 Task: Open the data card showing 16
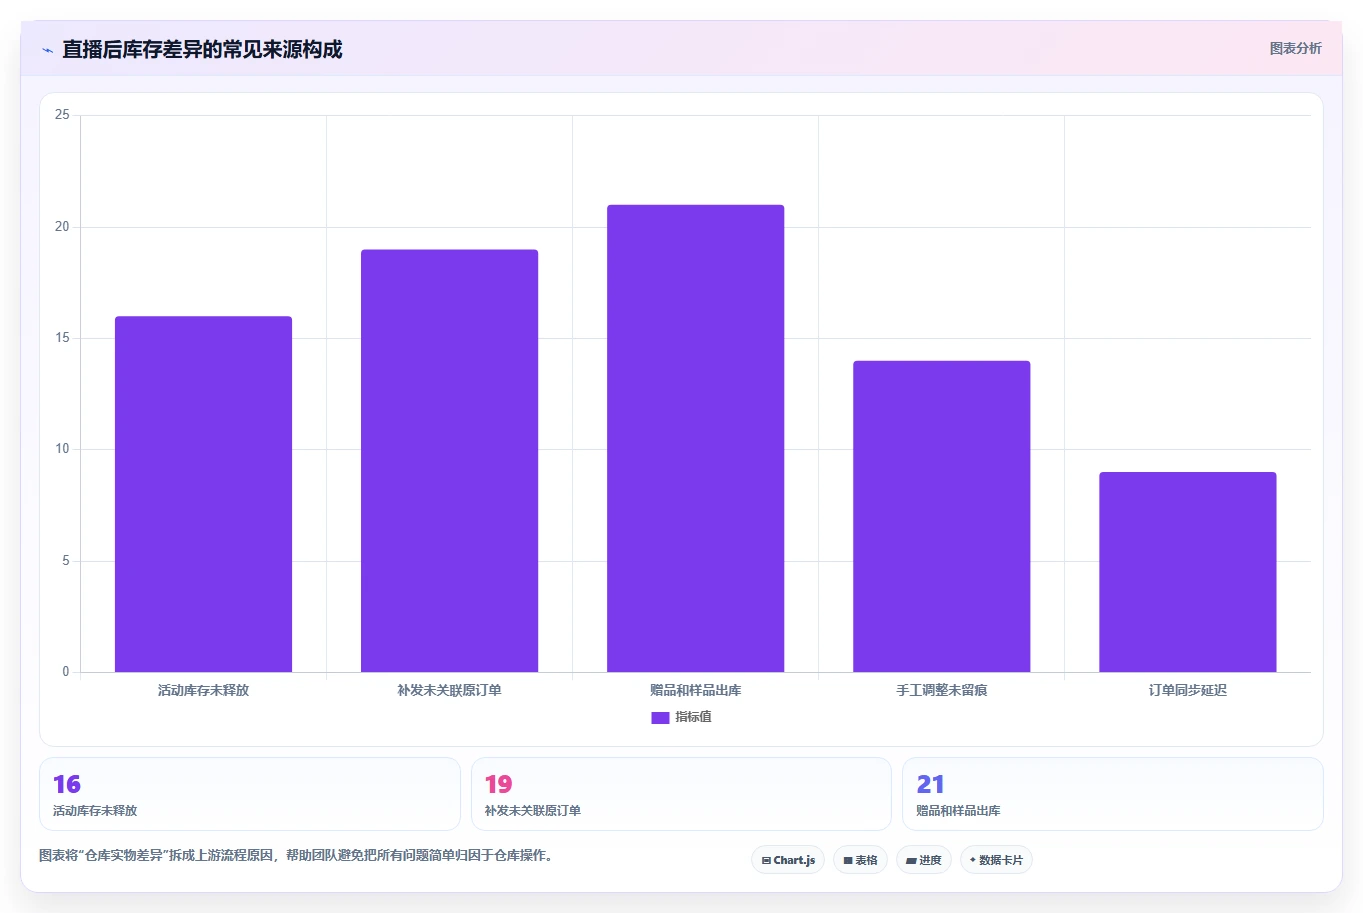pyautogui.click(x=250, y=794)
